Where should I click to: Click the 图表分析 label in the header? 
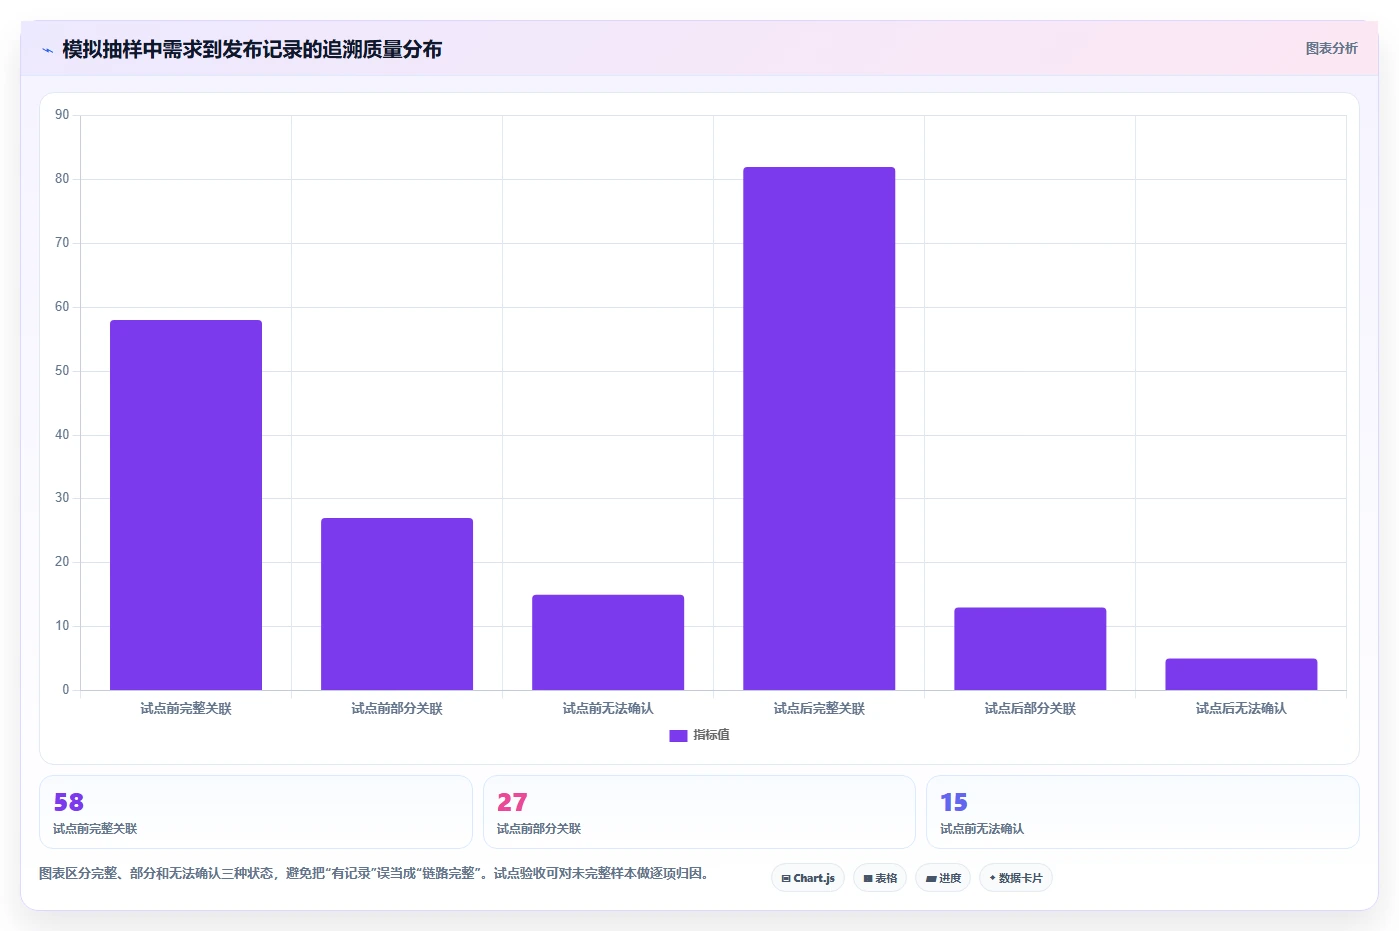[x=1331, y=48]
